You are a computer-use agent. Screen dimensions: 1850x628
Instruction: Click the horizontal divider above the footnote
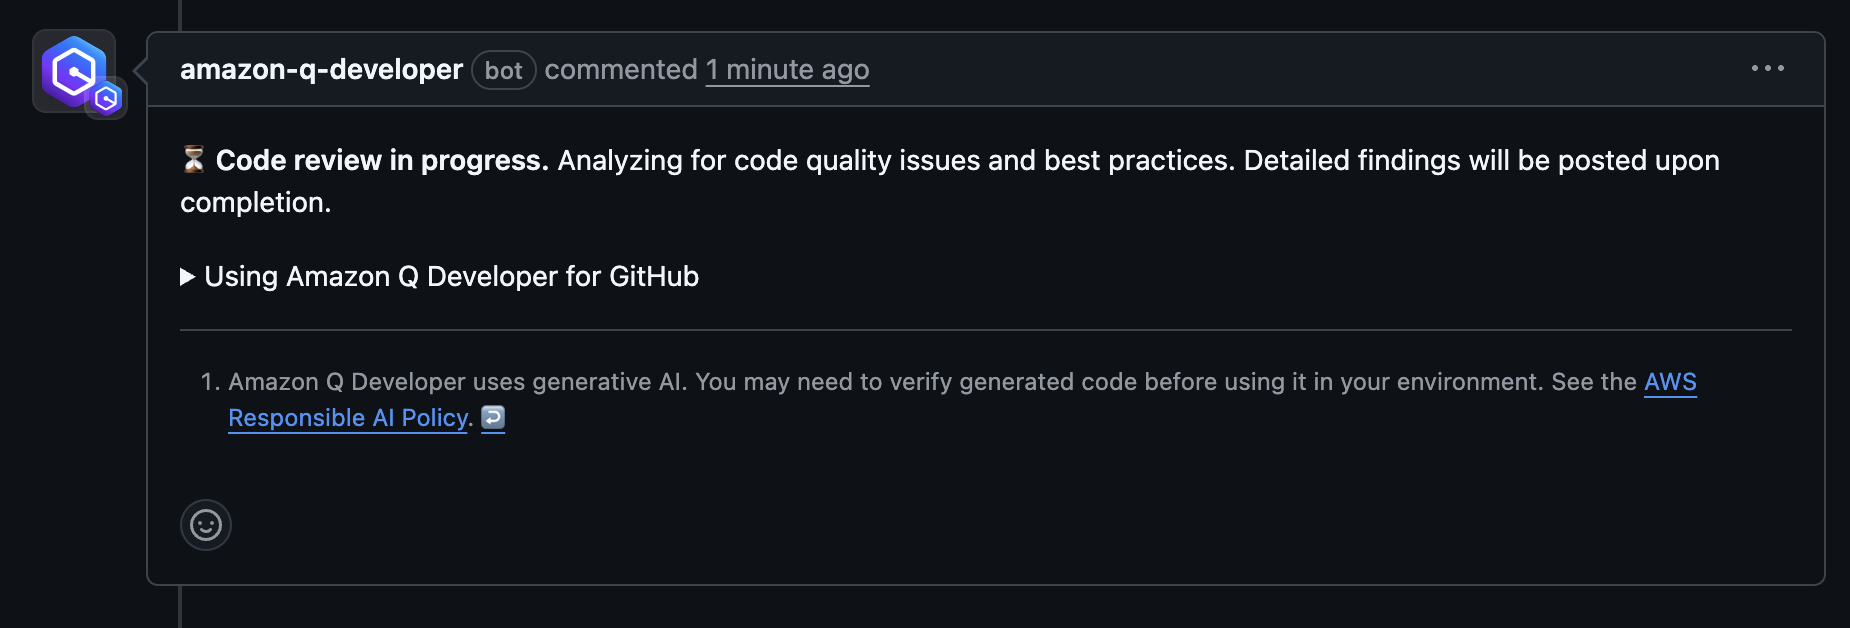click(985, 330)
